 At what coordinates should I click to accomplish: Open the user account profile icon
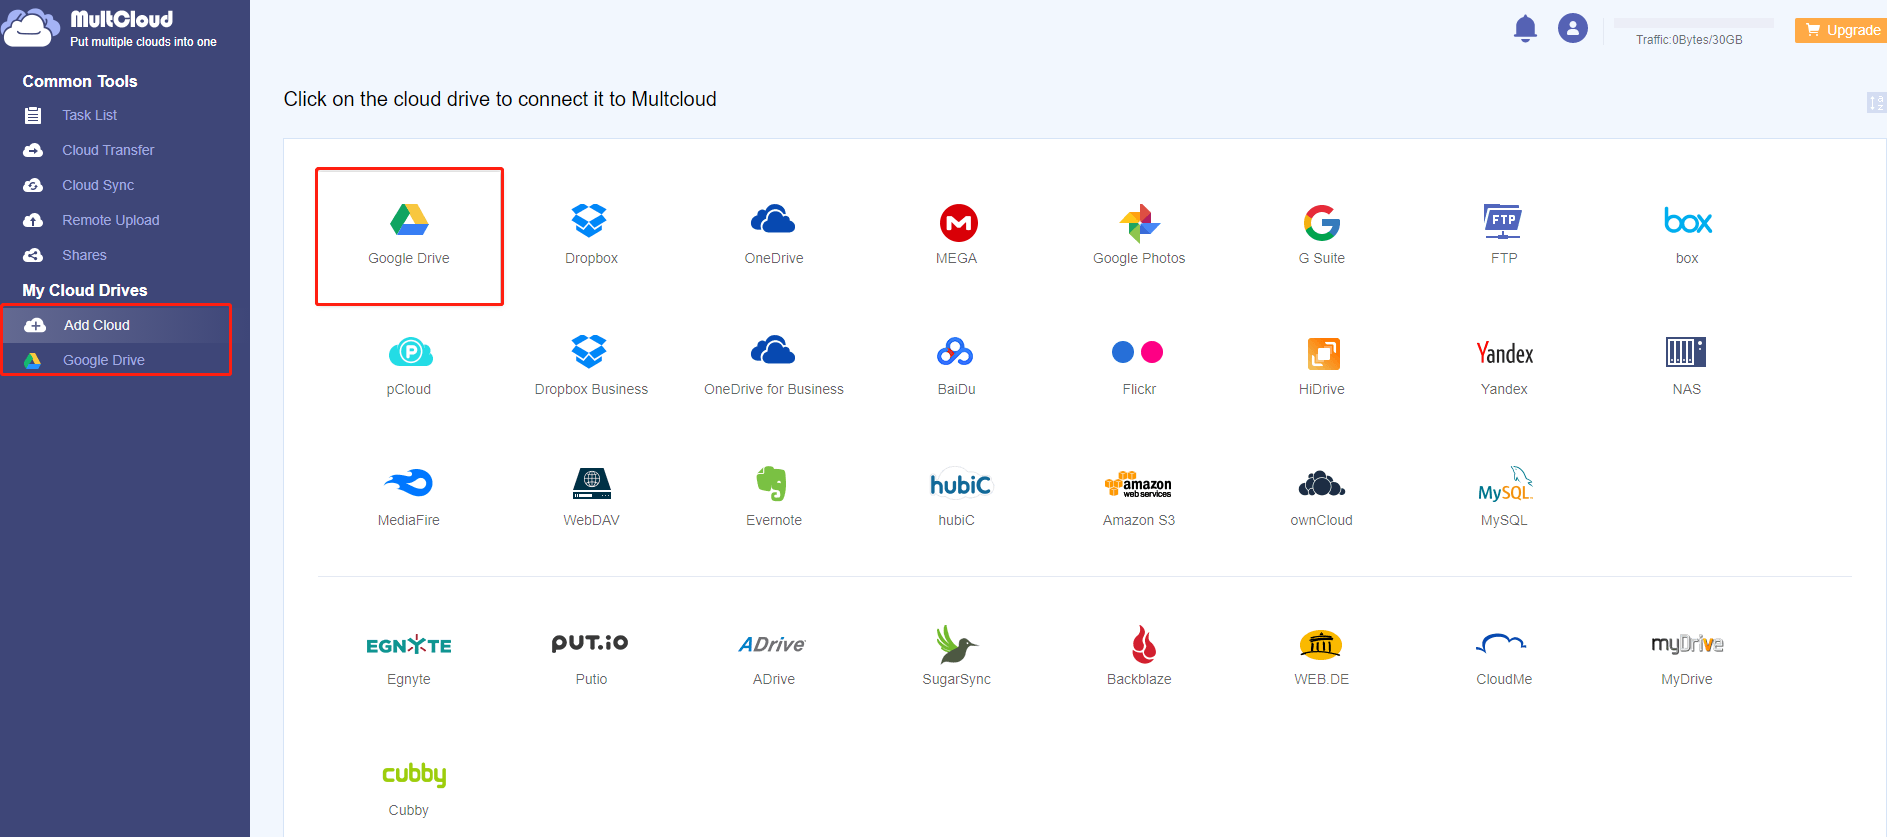coord(1572,28)
